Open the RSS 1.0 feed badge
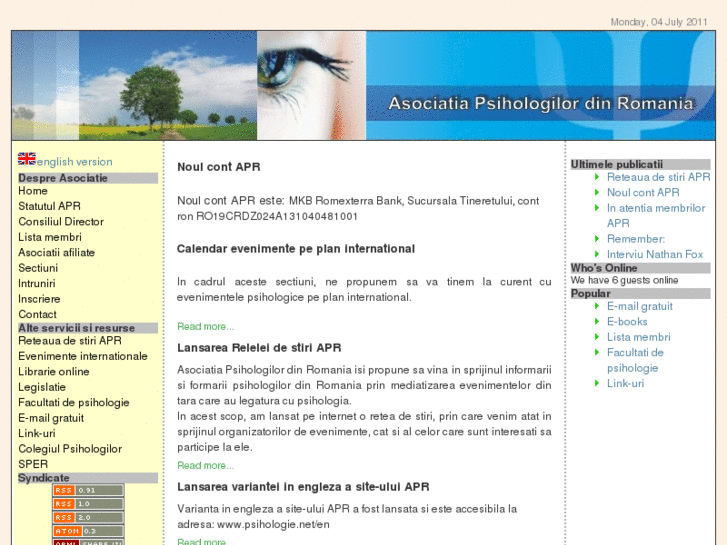Screen dimensions: 727x545 [88, 504]
